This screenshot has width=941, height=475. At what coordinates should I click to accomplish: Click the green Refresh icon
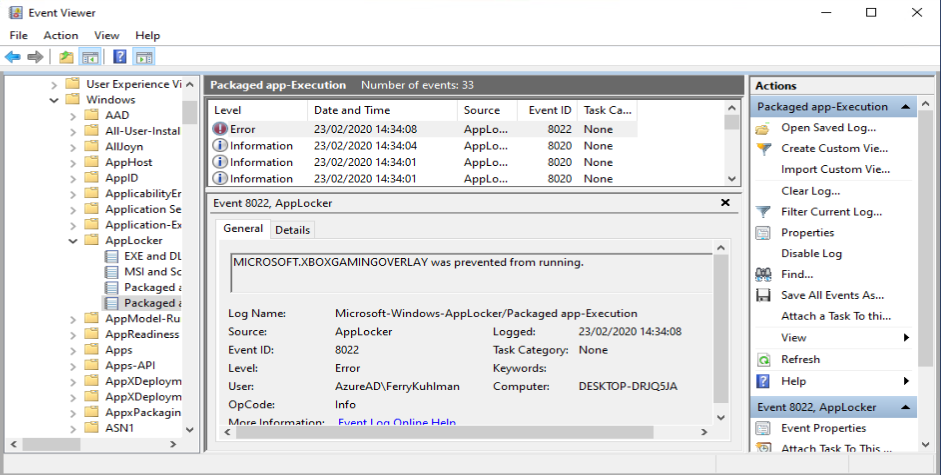click(x=763, y=360)
